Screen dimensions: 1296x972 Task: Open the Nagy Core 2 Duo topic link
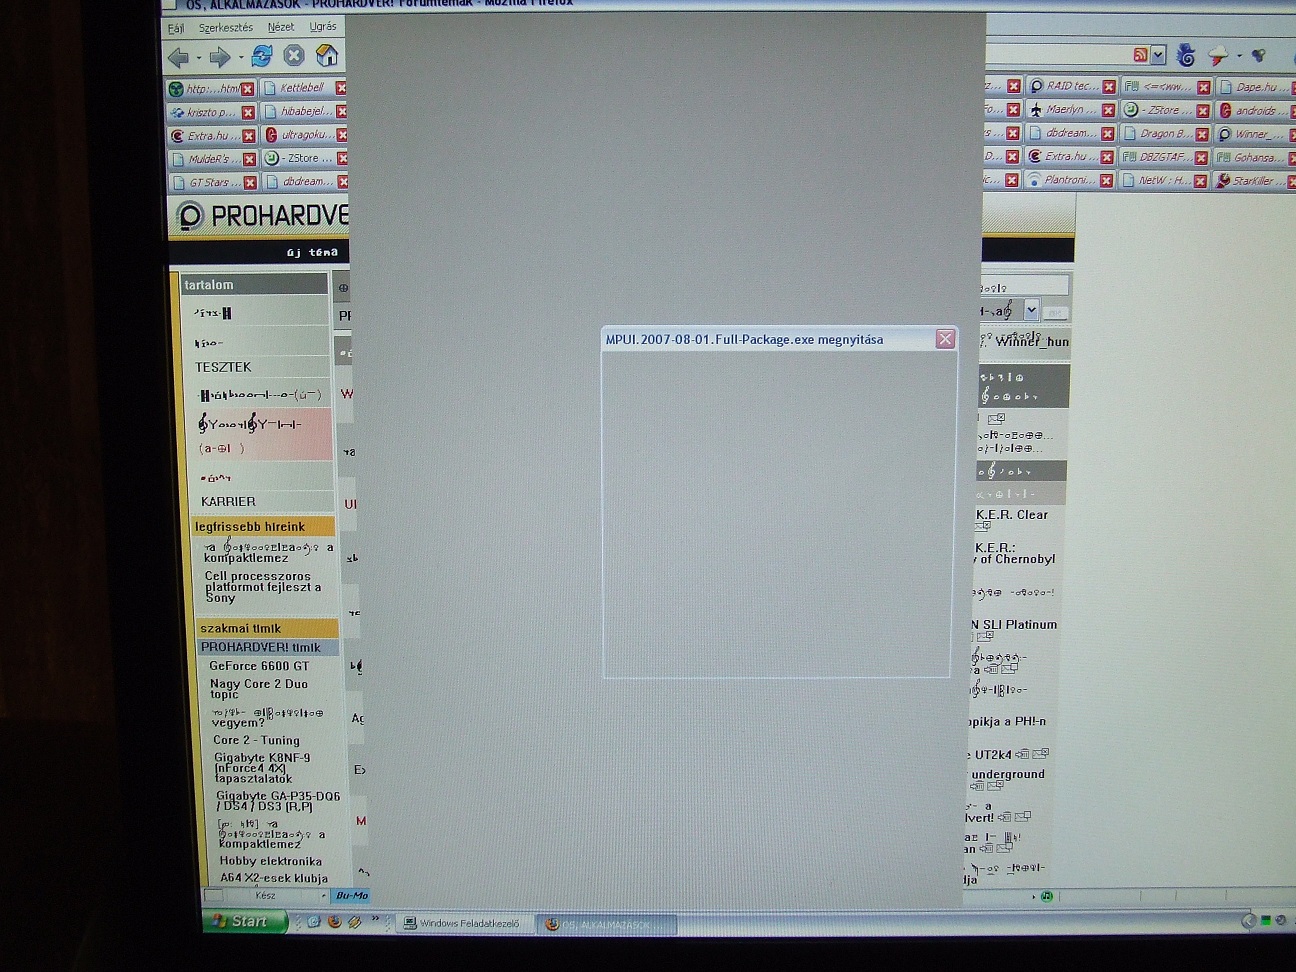coord(258,689)
